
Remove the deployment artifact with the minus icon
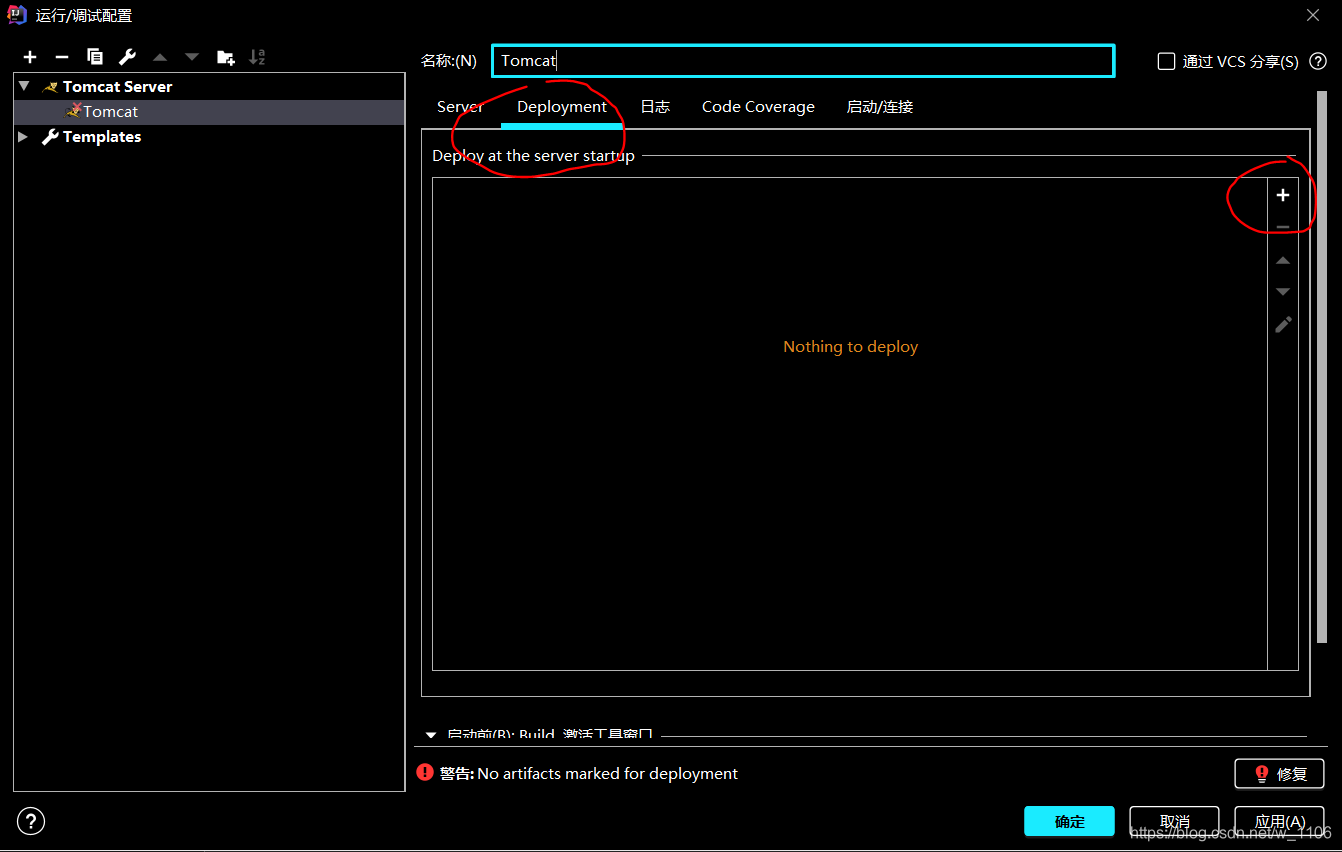pos(1283,227)
